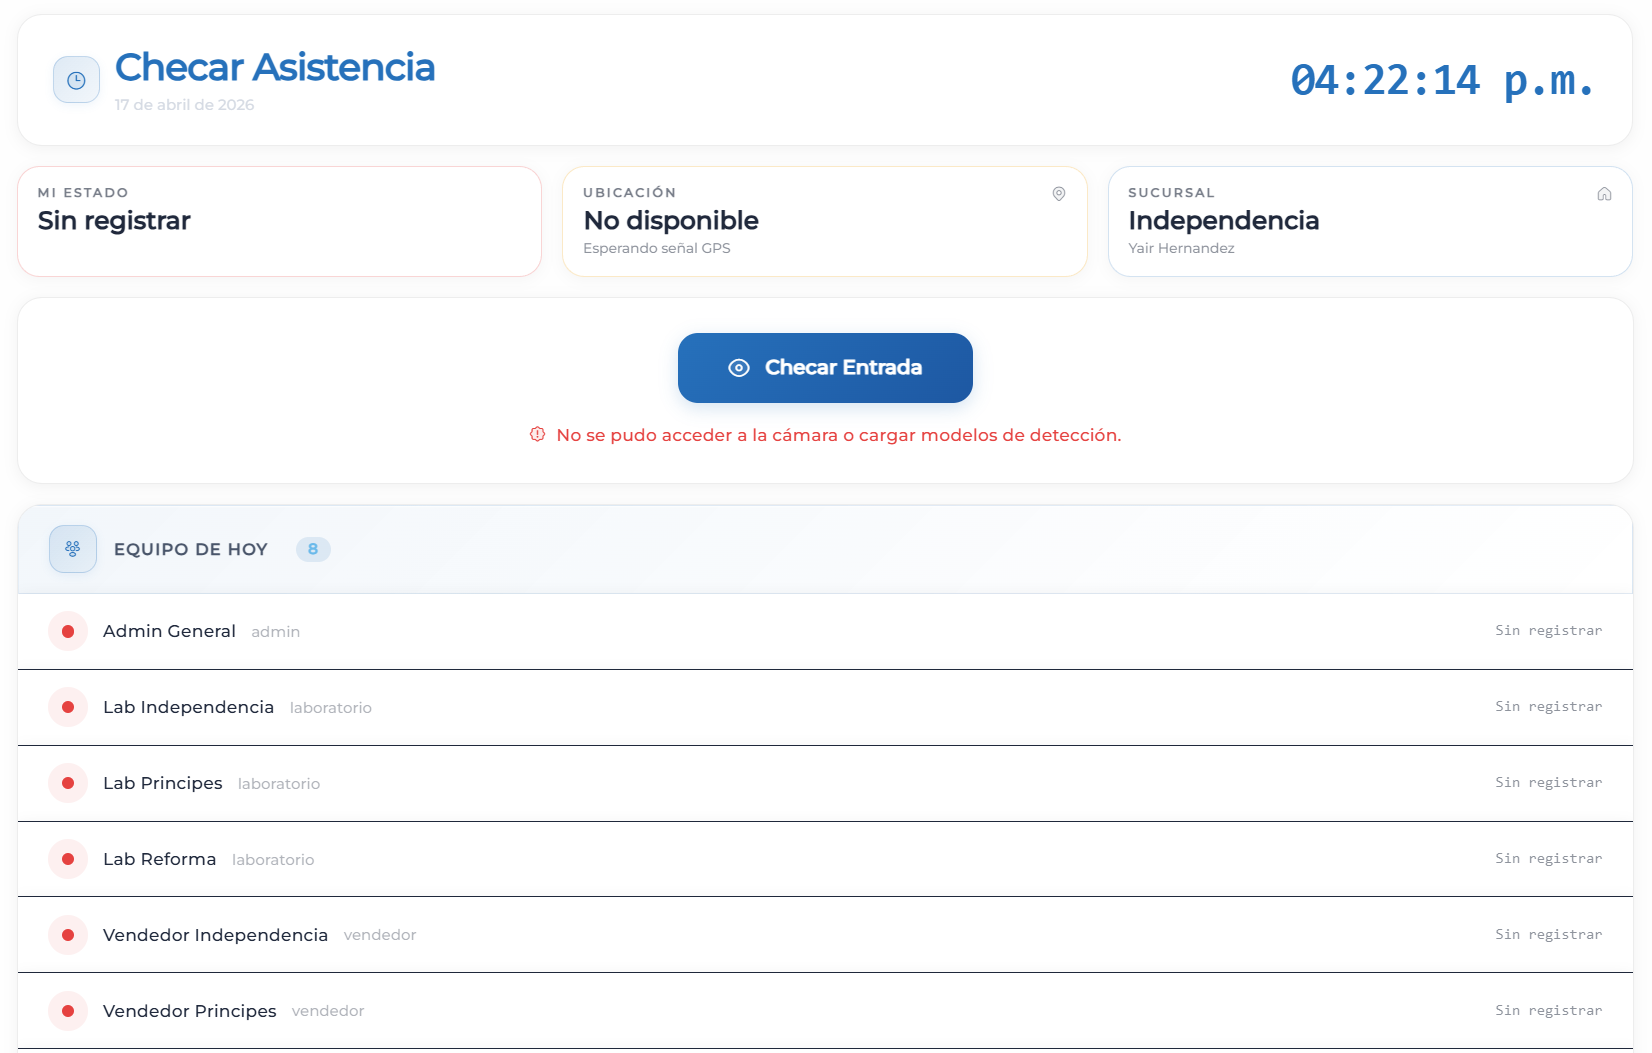
Task: Expand the Mi Estado card showing Sin registrar
Action: click(279, 221)
